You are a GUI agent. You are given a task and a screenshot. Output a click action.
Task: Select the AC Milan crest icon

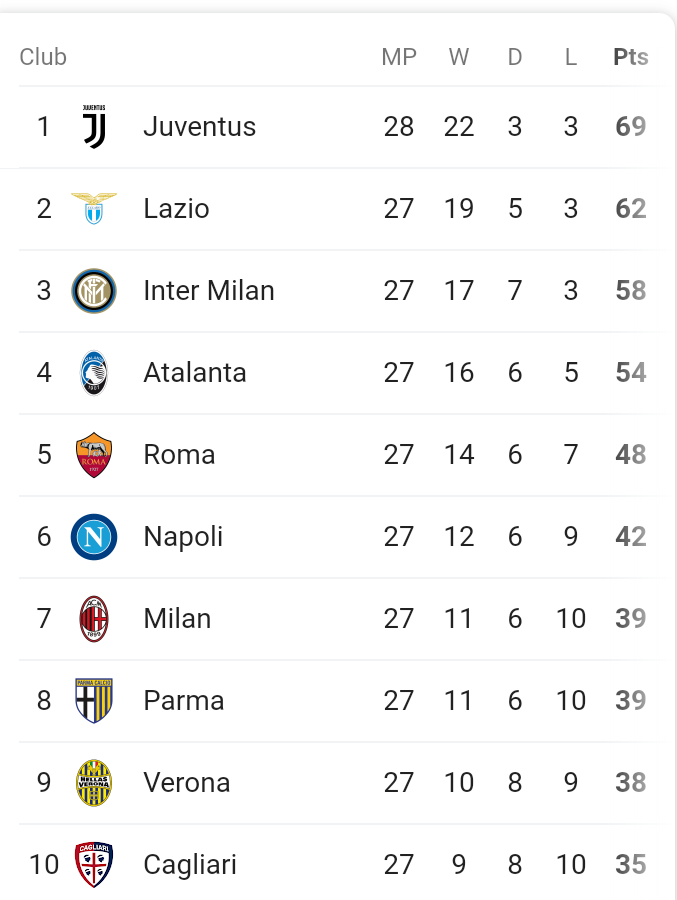click(x=94, y=619)
